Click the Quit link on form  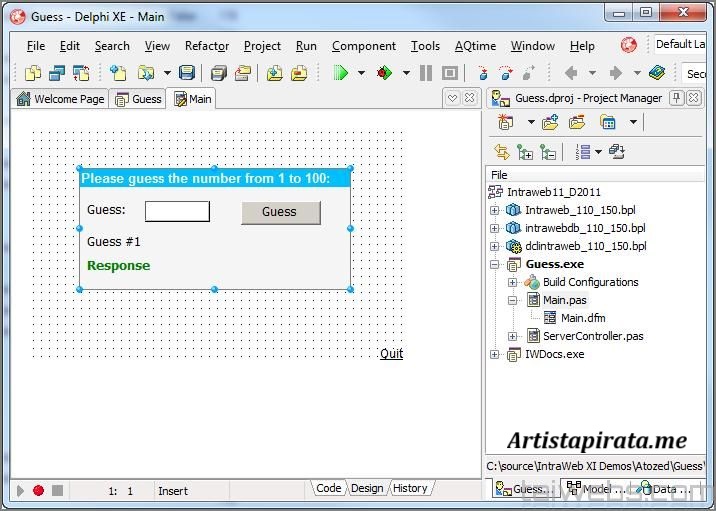click(391, 353)
